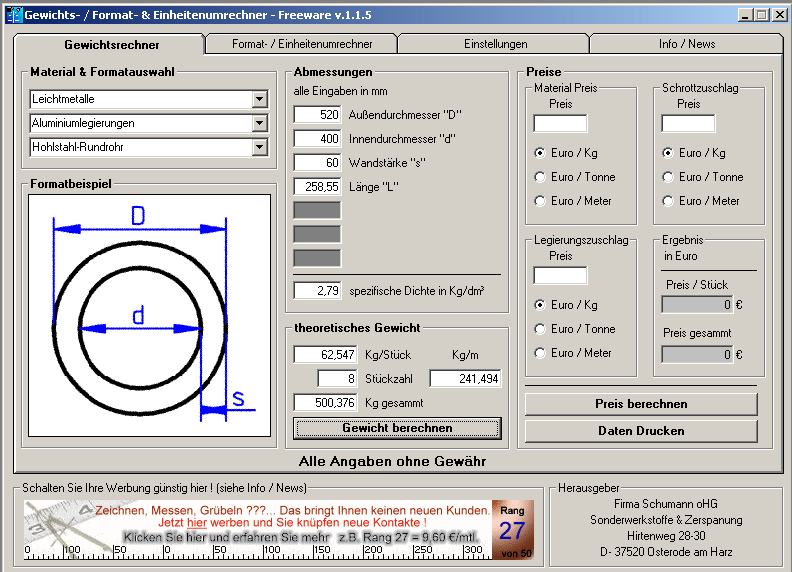Screen dimensions: 792x572
Task: Click the Material Preis input field
Action: click(x=560, y=123)
